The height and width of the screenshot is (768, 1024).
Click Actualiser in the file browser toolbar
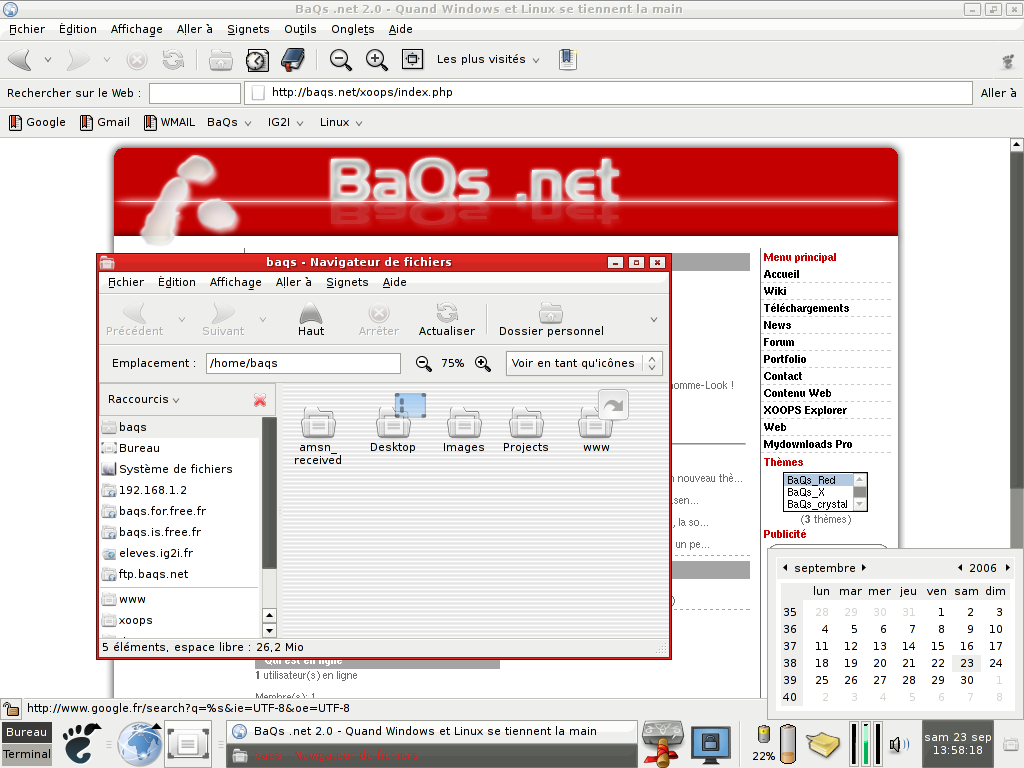tap(447, 319)
